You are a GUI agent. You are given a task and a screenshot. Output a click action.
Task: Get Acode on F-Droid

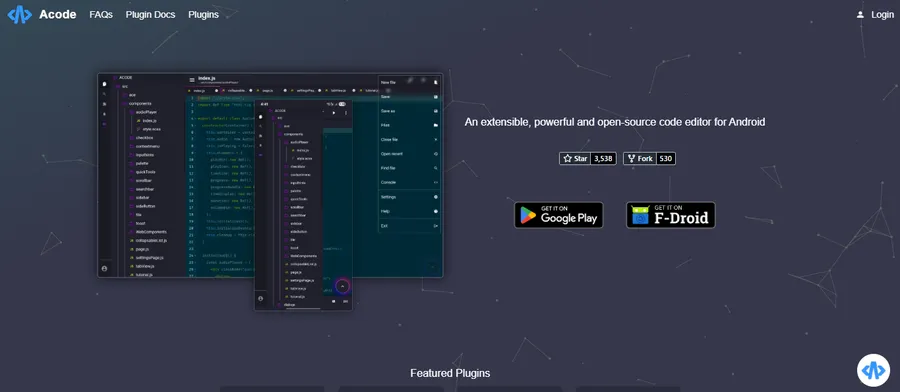(670, 215)
